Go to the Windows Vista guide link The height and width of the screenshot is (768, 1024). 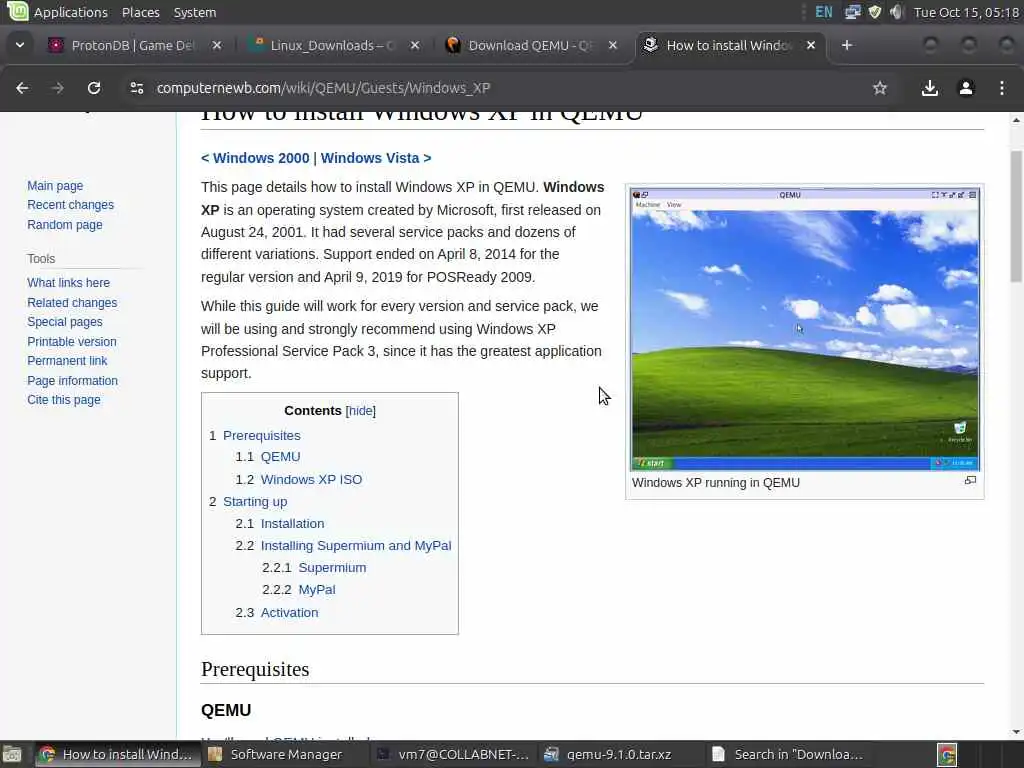pyautogui.click(x=370, y=158)
